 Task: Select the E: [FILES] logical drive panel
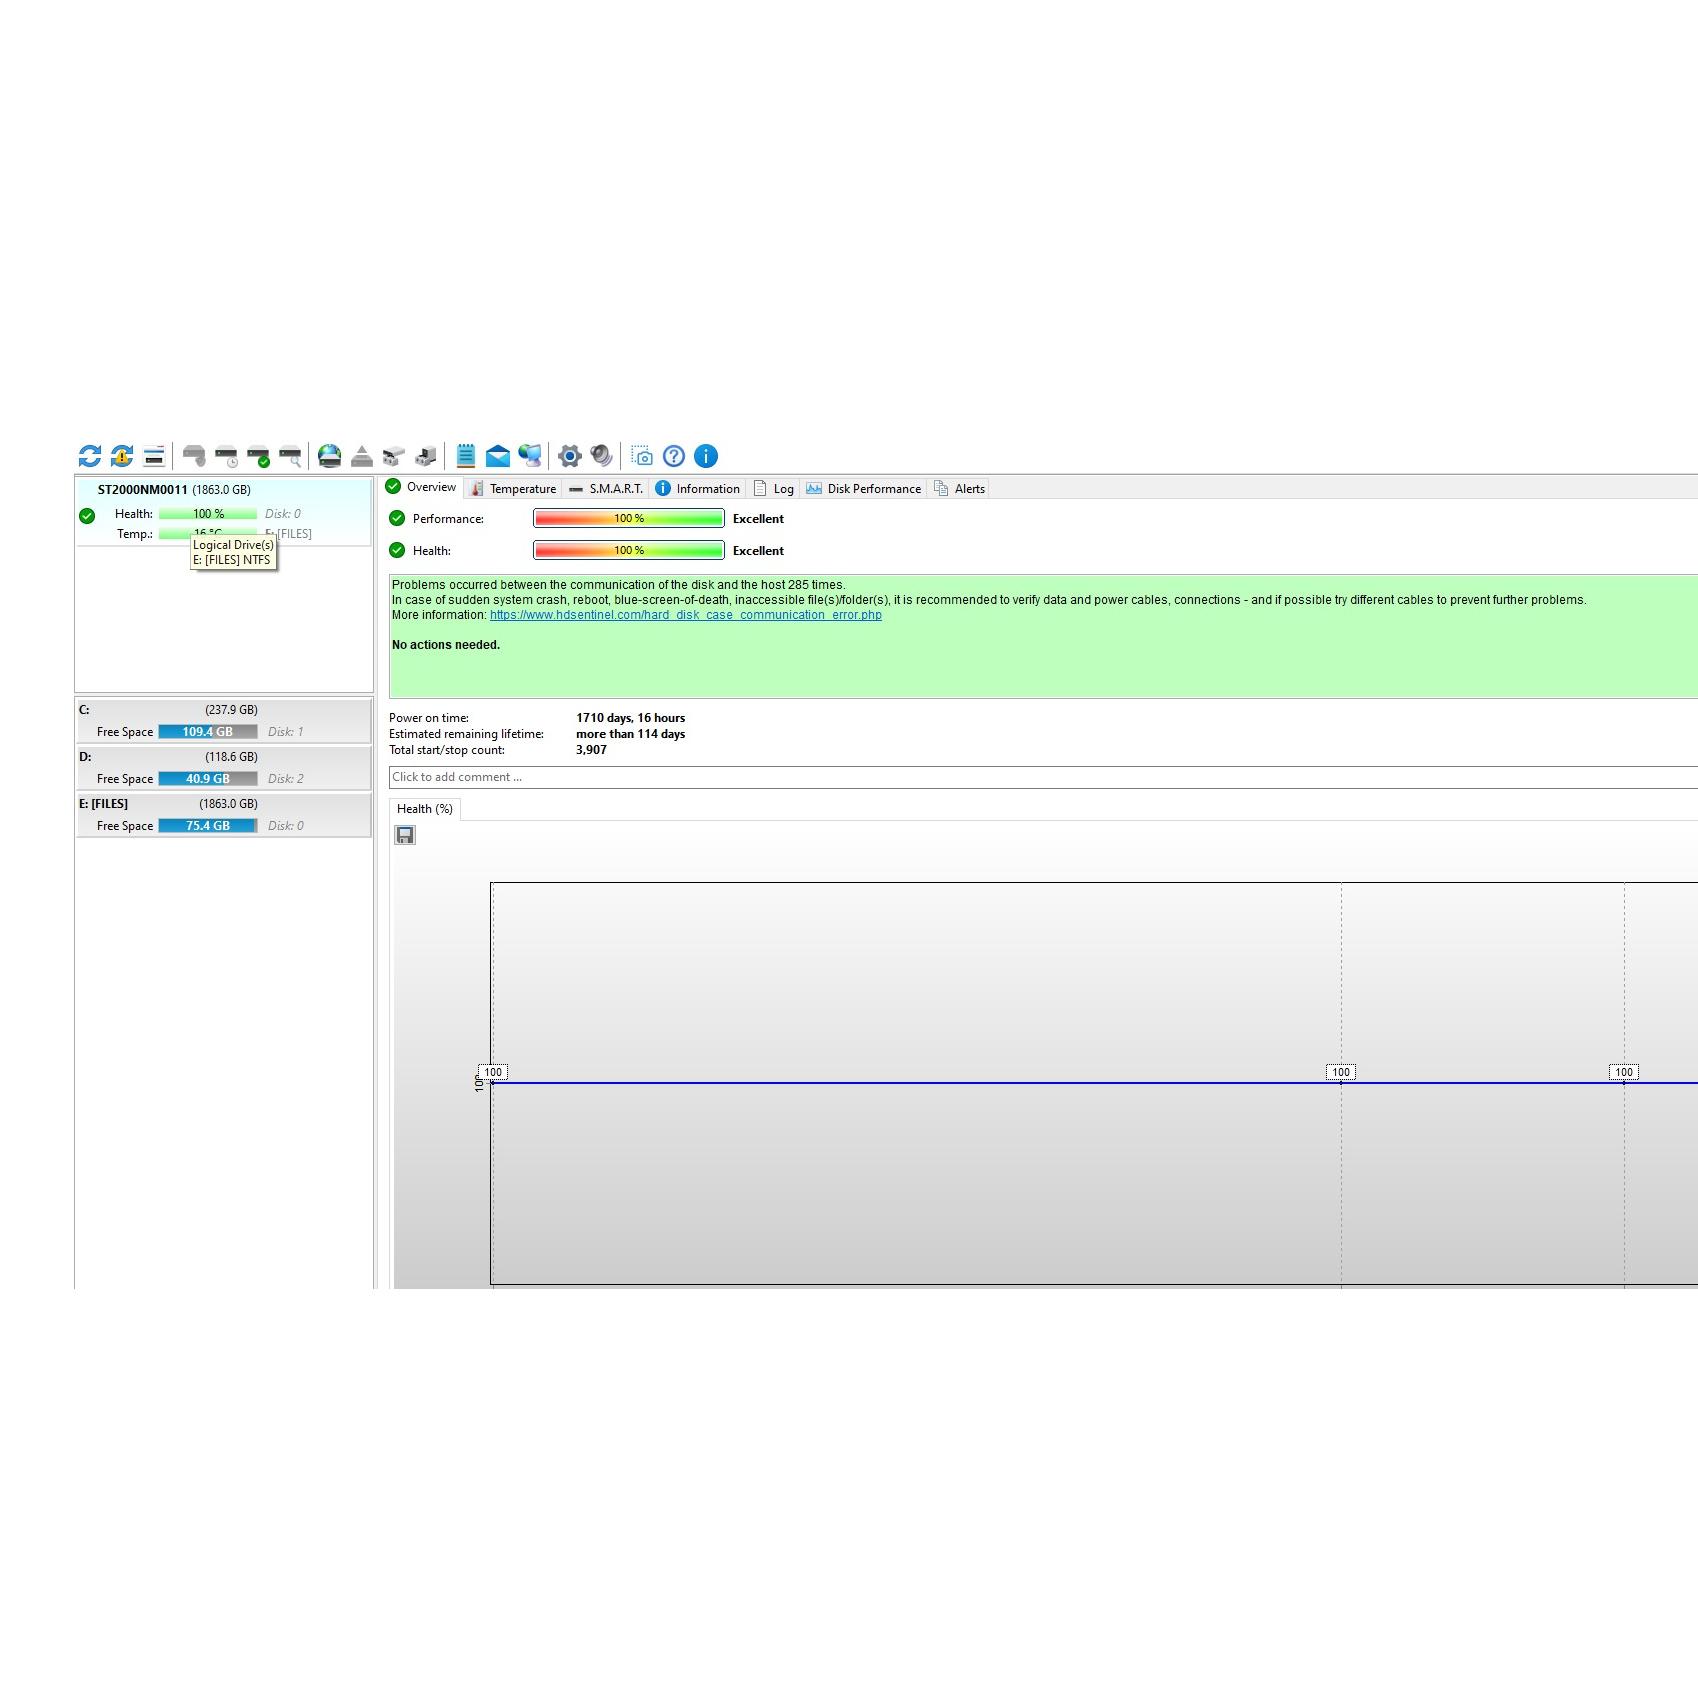[223, 814]
